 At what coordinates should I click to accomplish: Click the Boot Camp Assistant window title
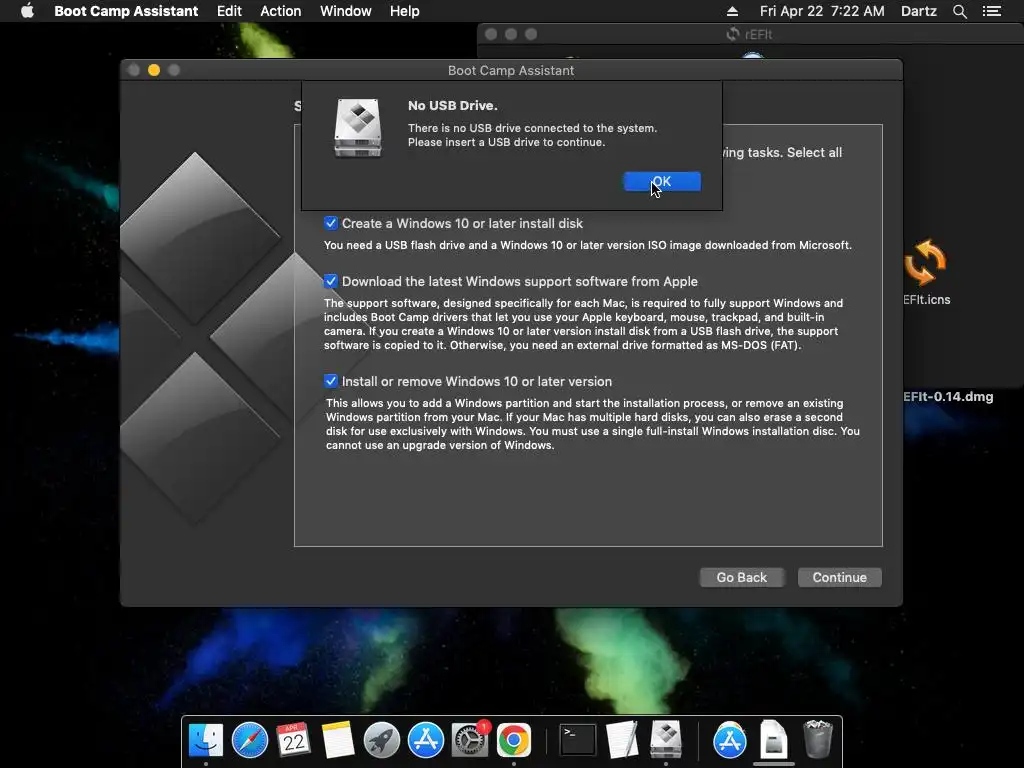pos(511,71)
